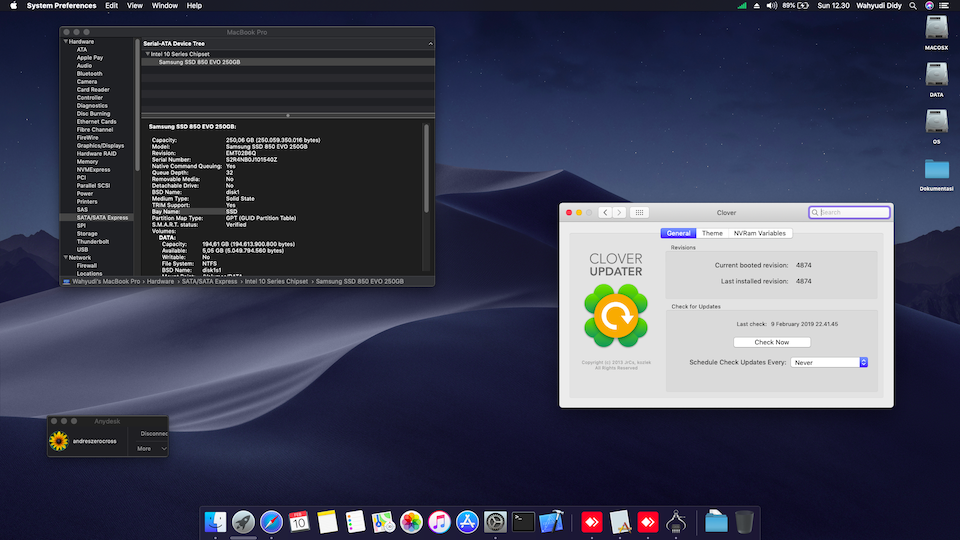Go forward in the Clover preference pane

click(x=619, y=212)
